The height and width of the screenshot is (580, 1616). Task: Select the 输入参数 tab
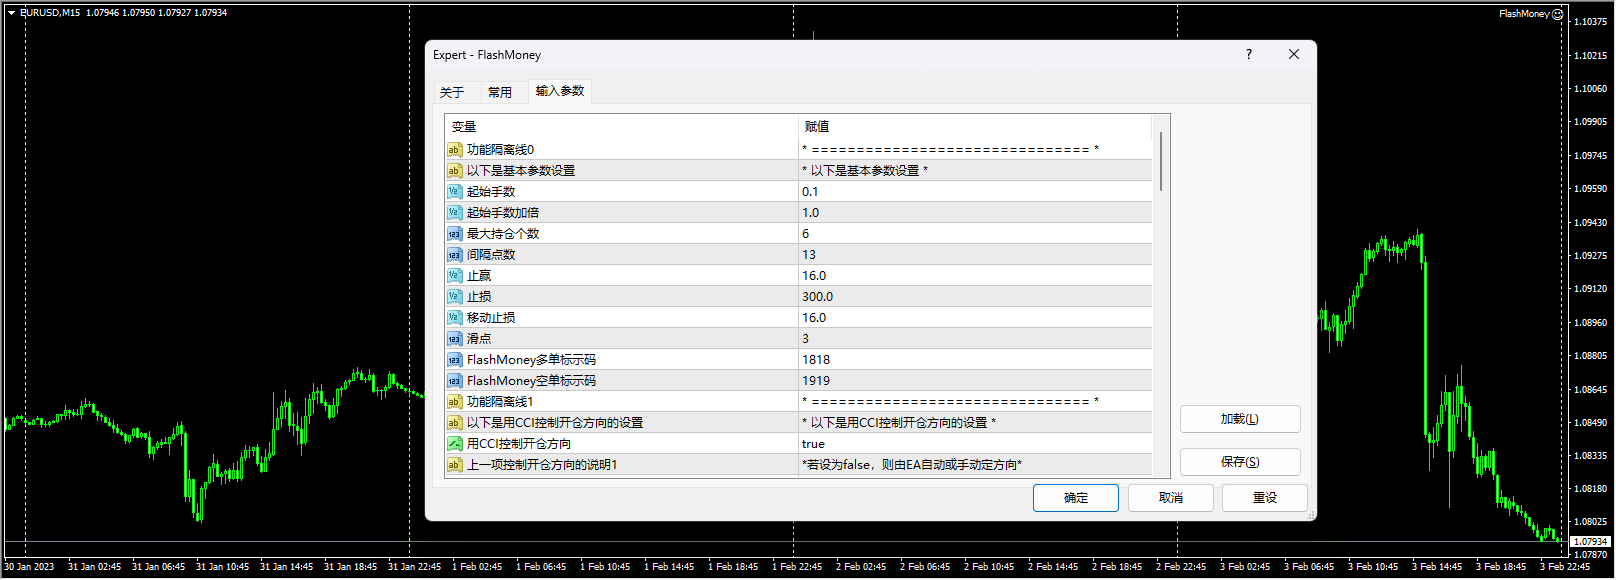(560, 91)
